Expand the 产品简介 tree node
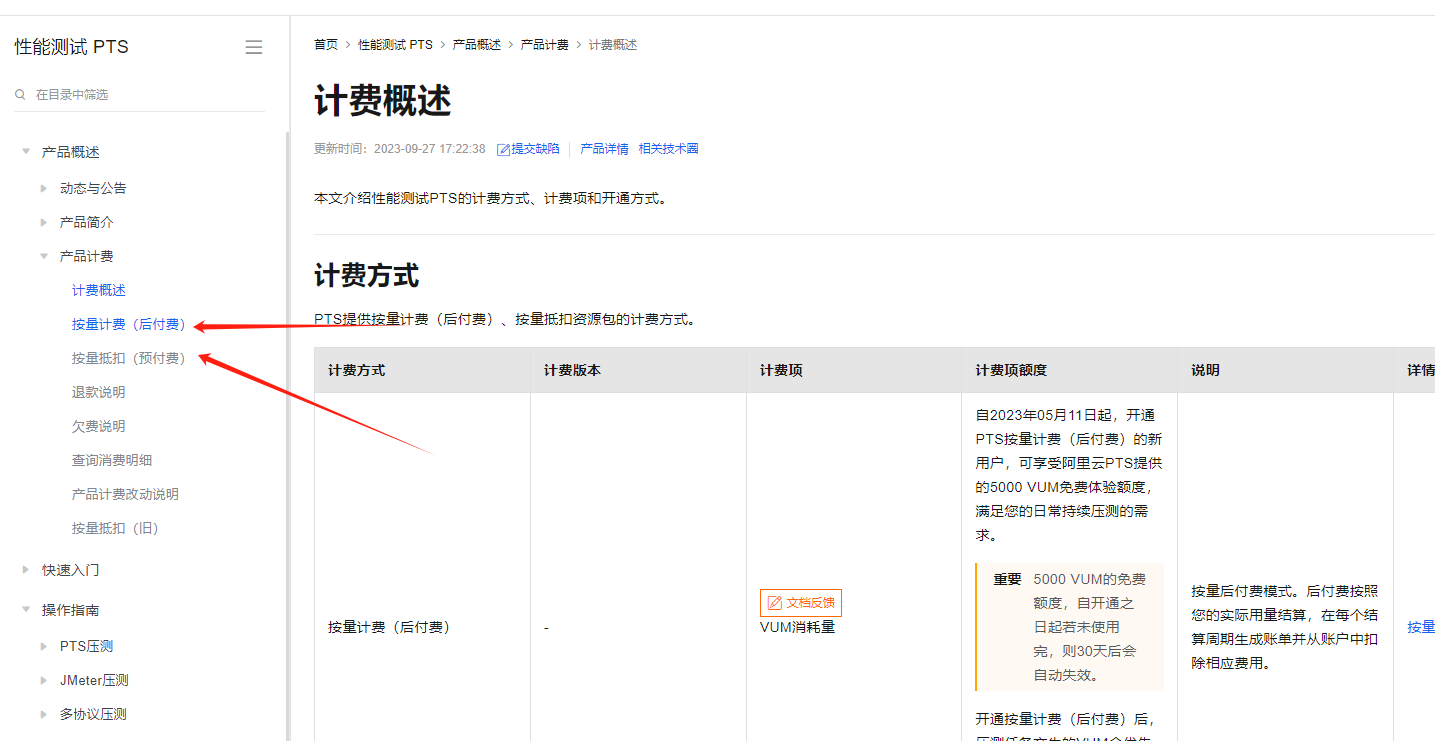Viewport: 1435px width, 741px height. click(44, 222)
